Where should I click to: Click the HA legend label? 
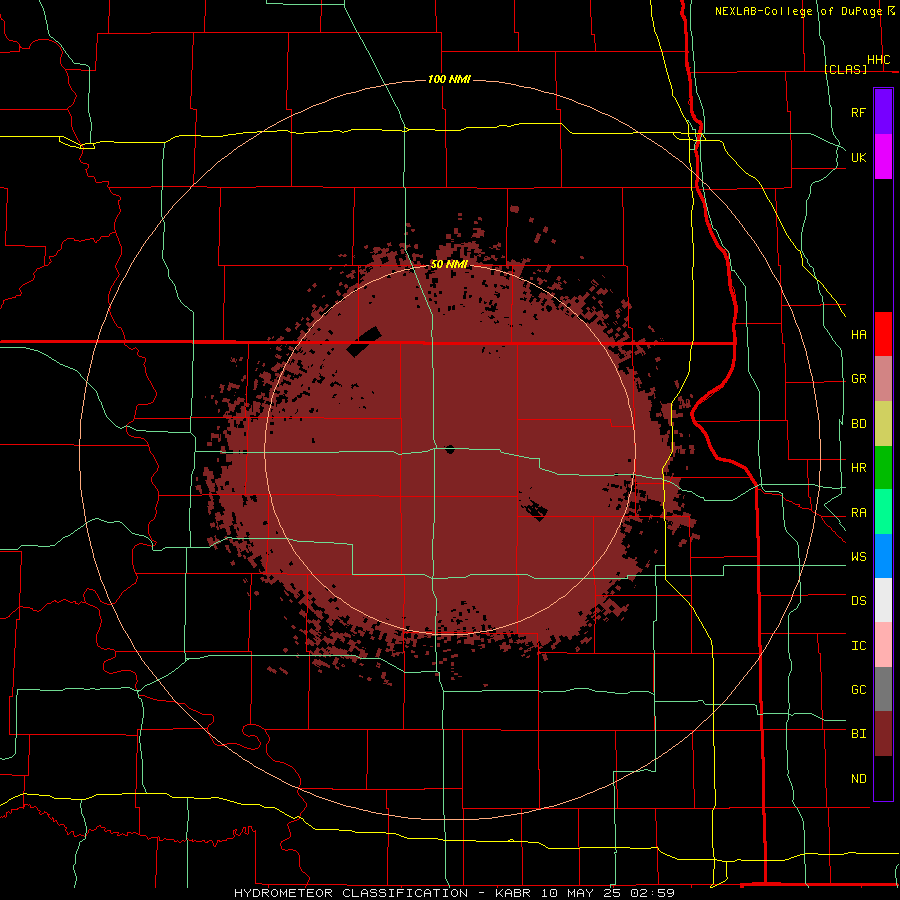859,335
